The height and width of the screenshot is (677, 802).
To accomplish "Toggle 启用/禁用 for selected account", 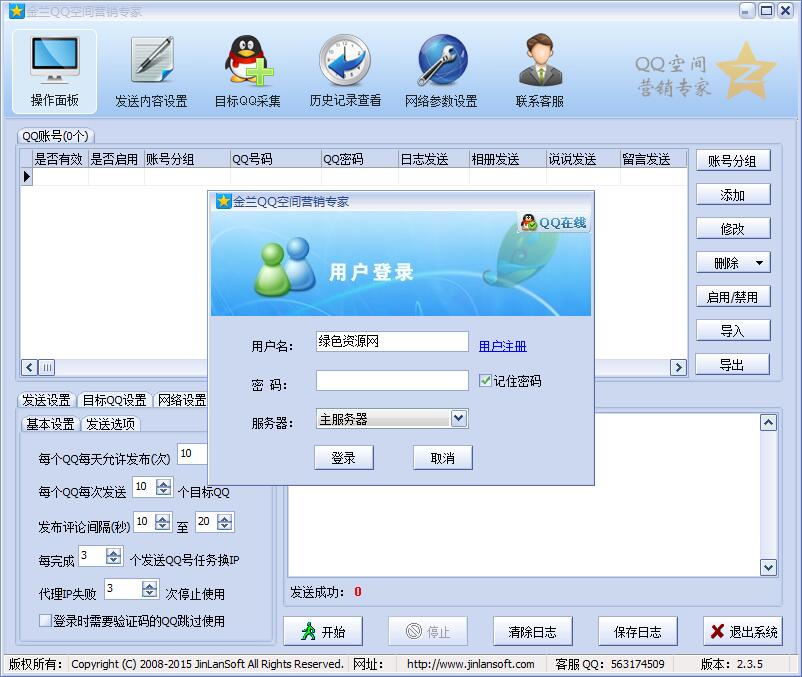I will 732,296.
